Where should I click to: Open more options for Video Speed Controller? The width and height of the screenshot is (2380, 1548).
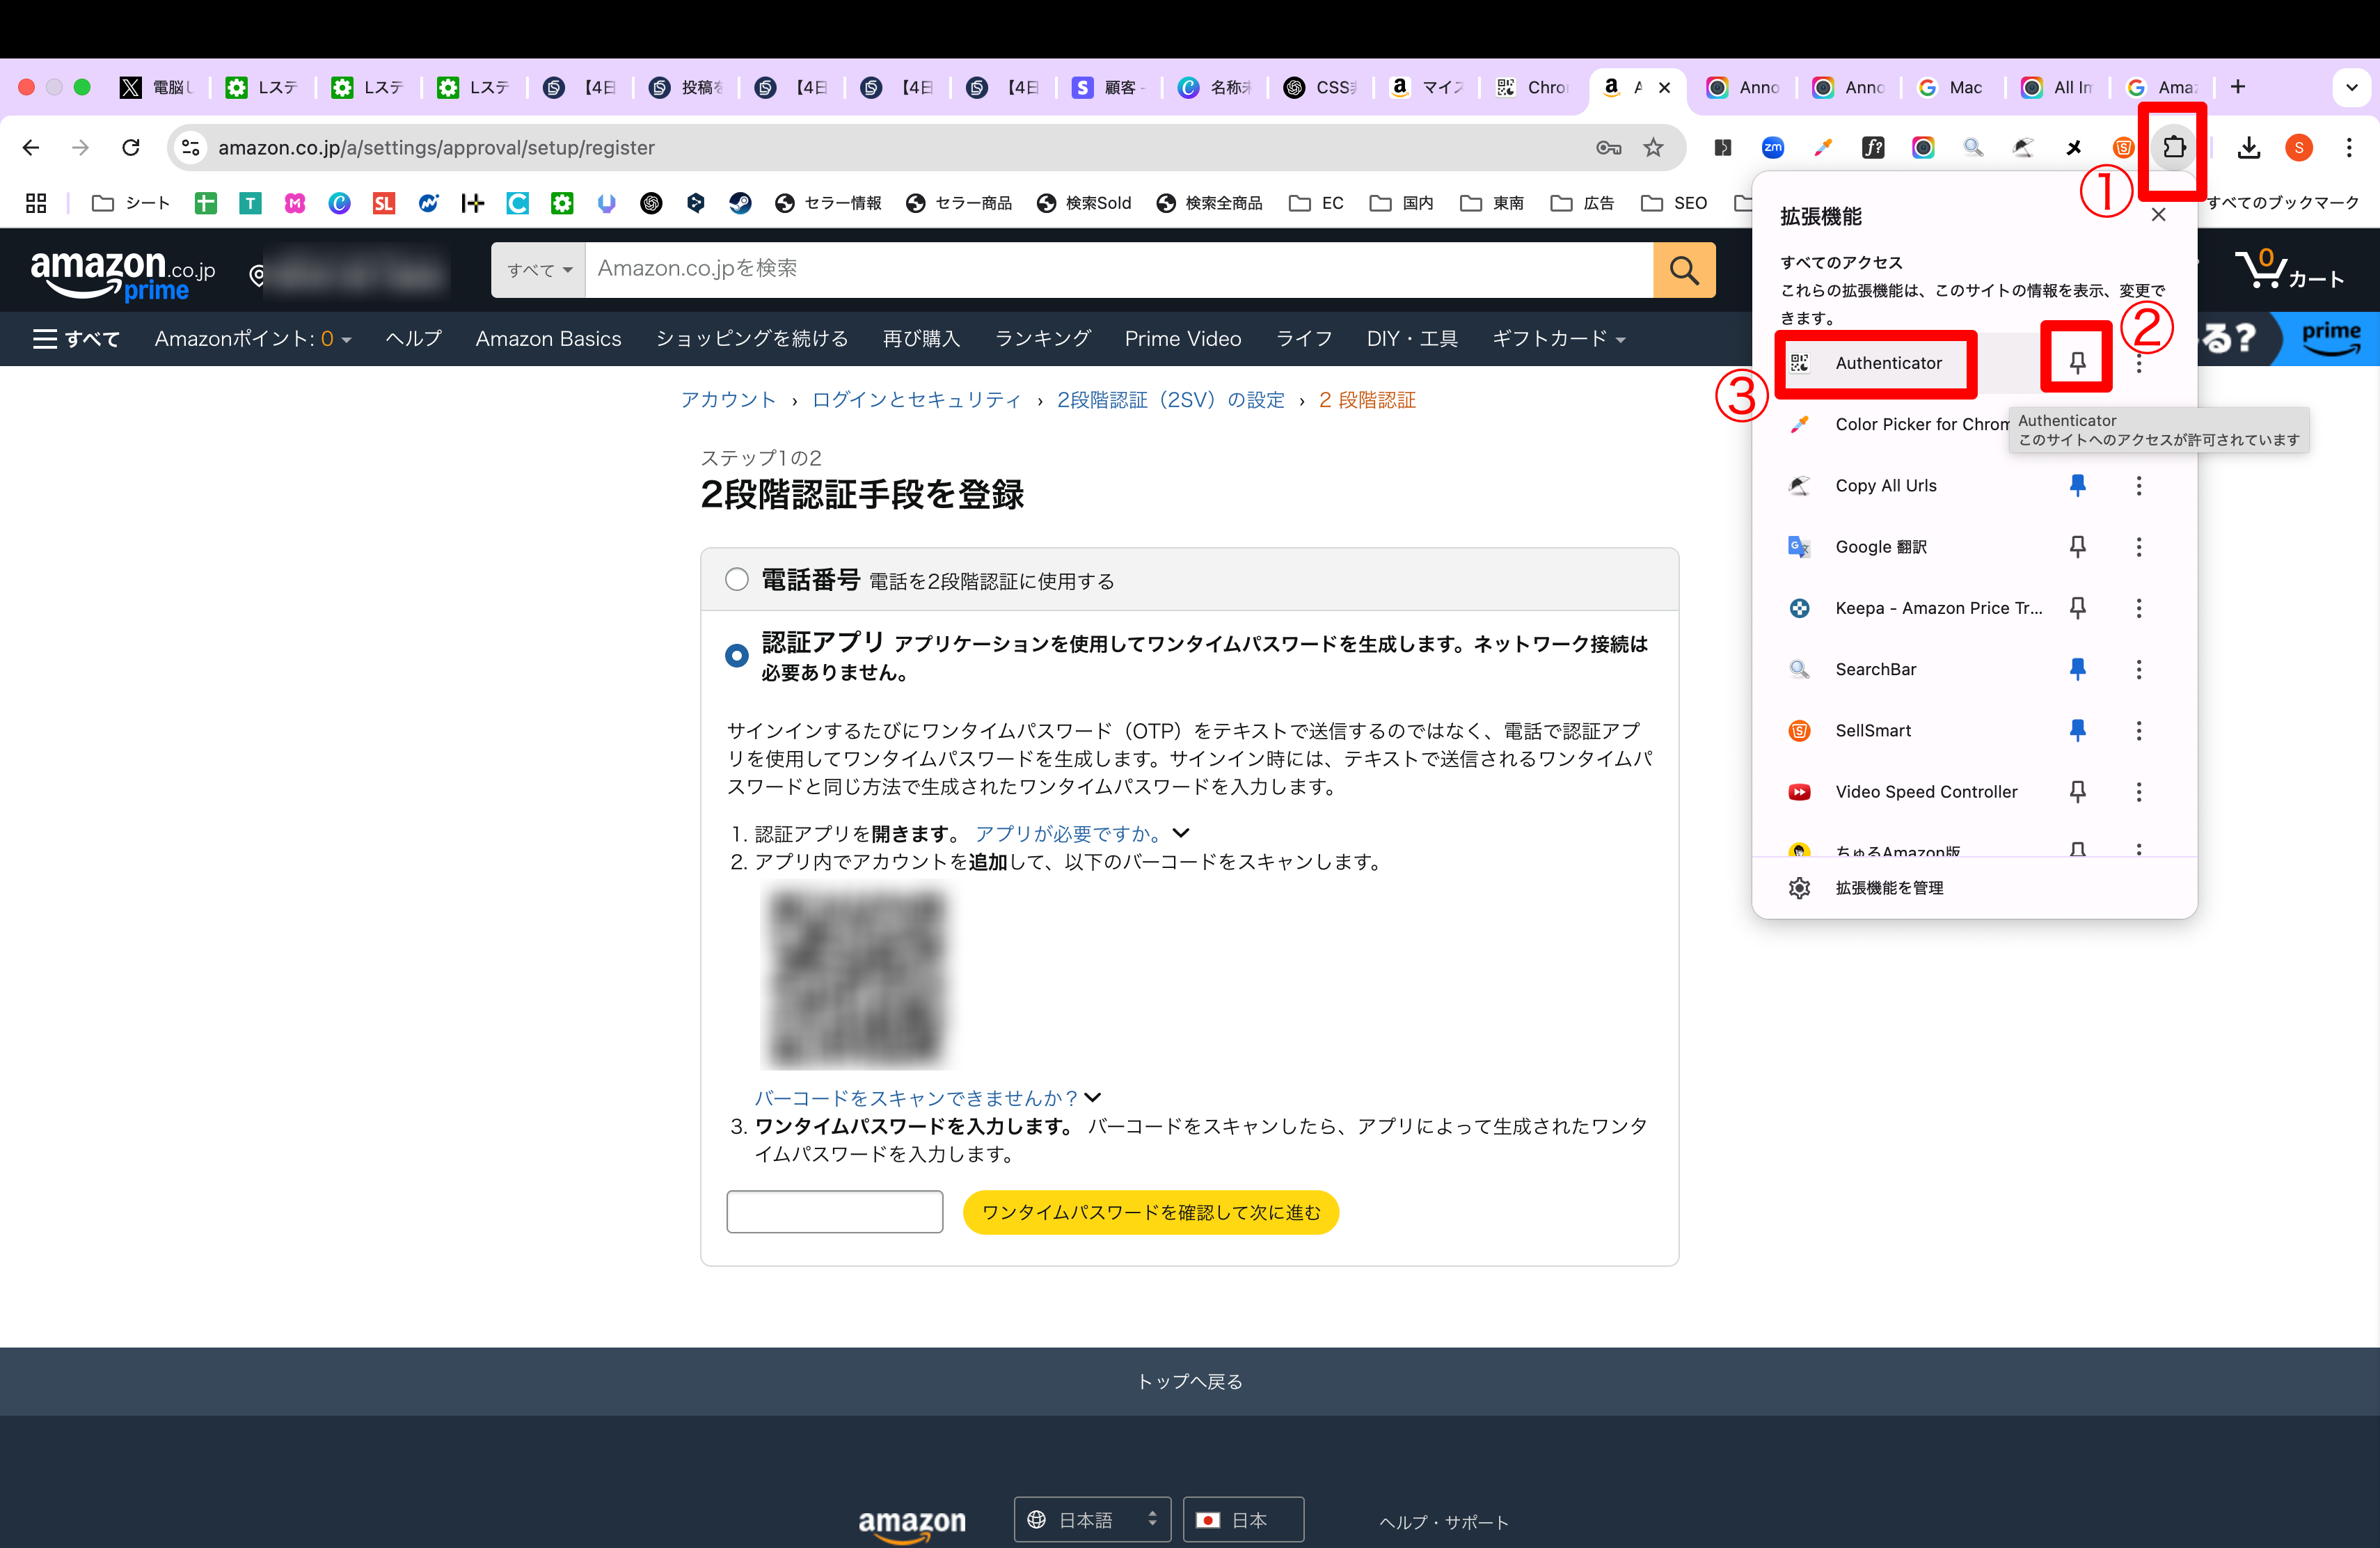pyautogui.click(x=2139, y=792)
